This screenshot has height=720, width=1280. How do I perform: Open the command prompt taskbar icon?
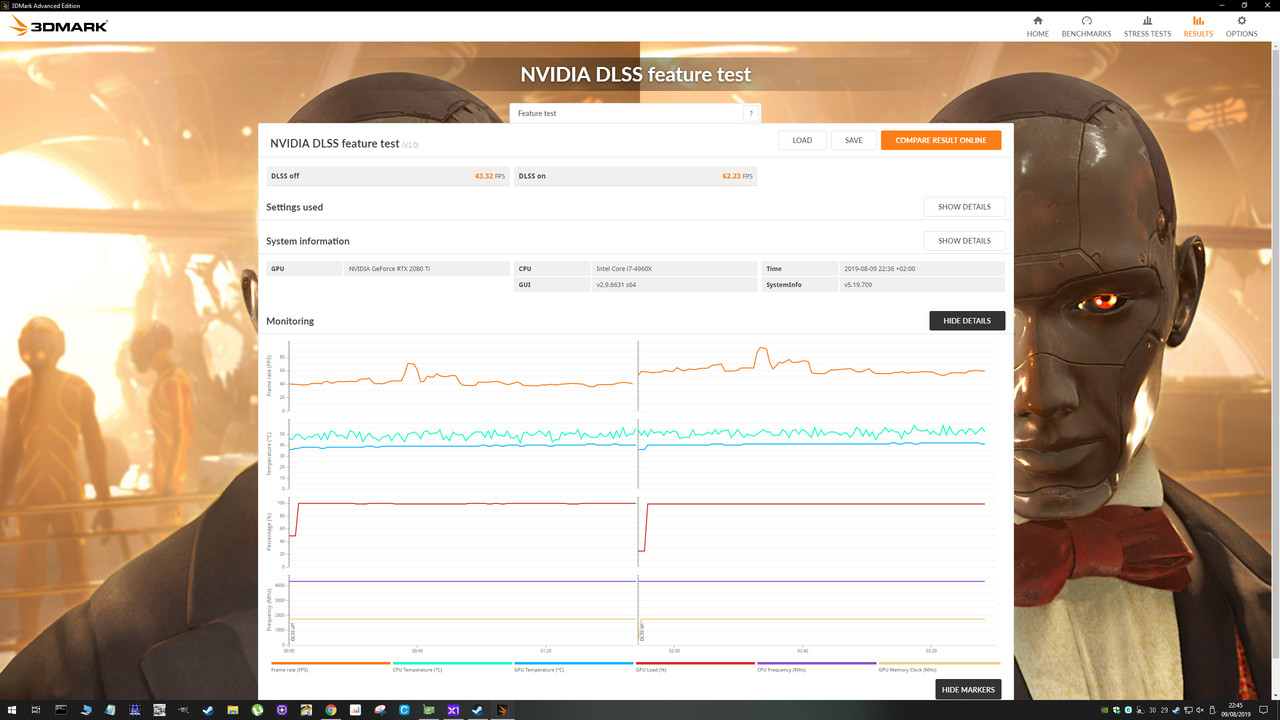click(61, 710)
